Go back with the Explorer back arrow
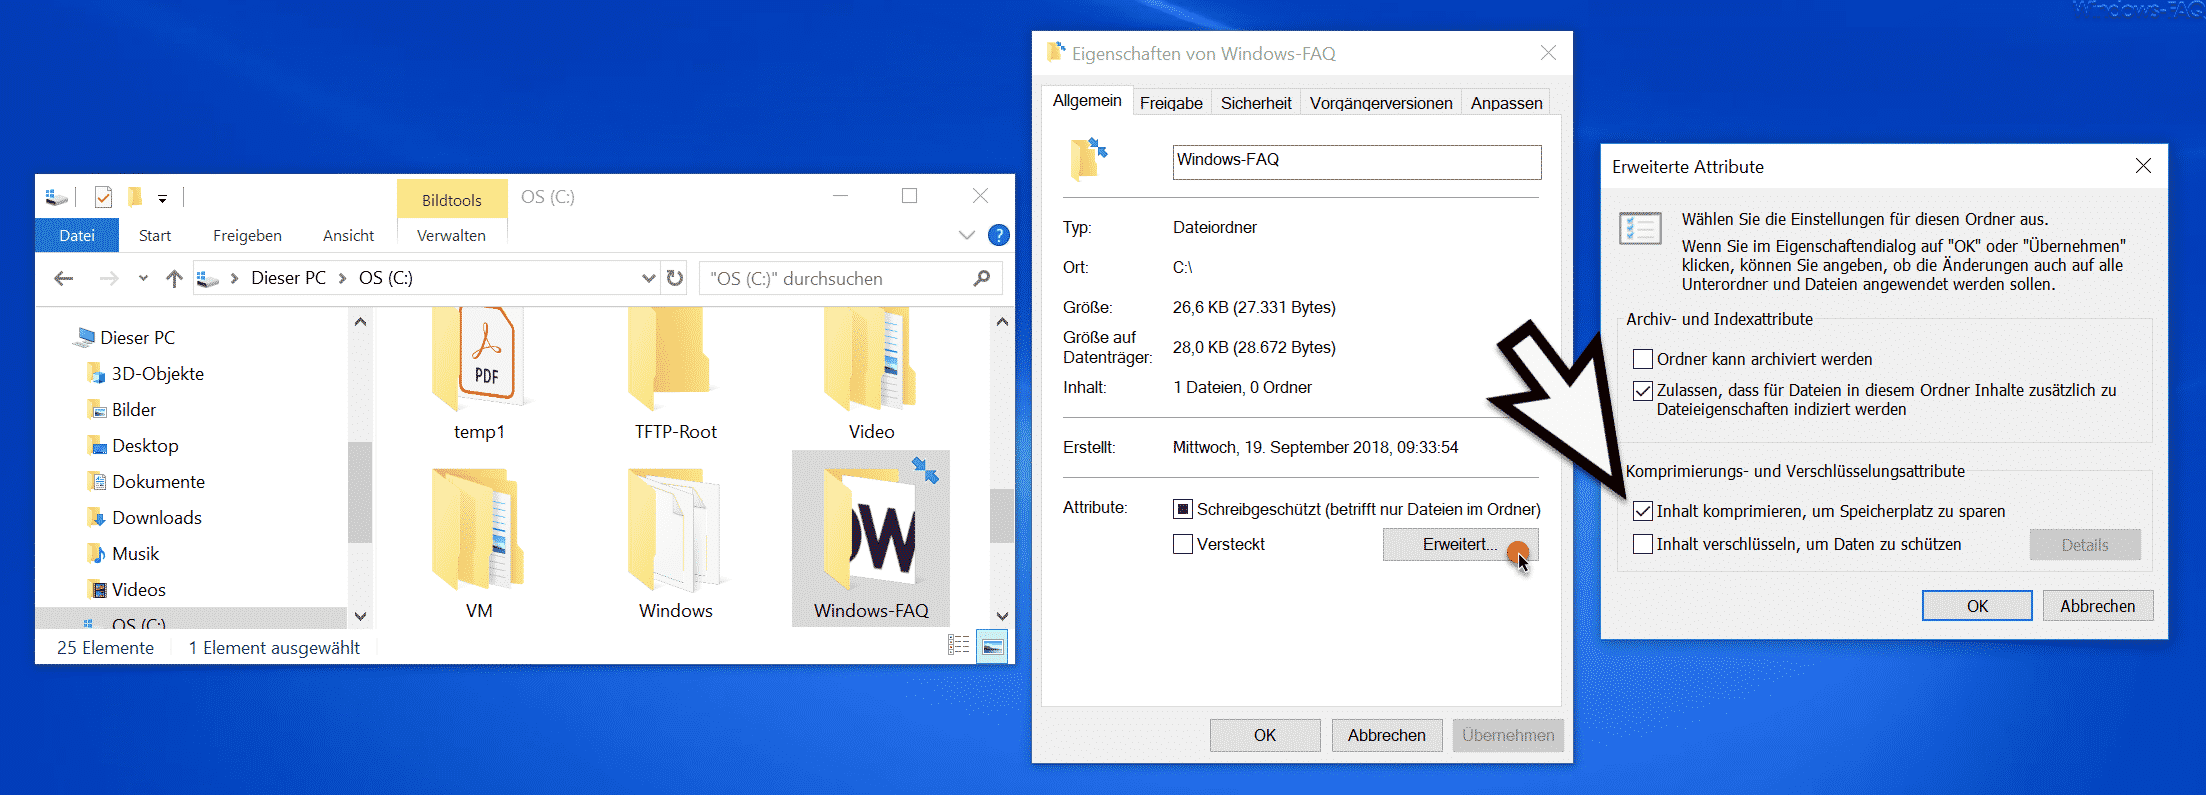2206x795 pixels. [x=64, y=278]
